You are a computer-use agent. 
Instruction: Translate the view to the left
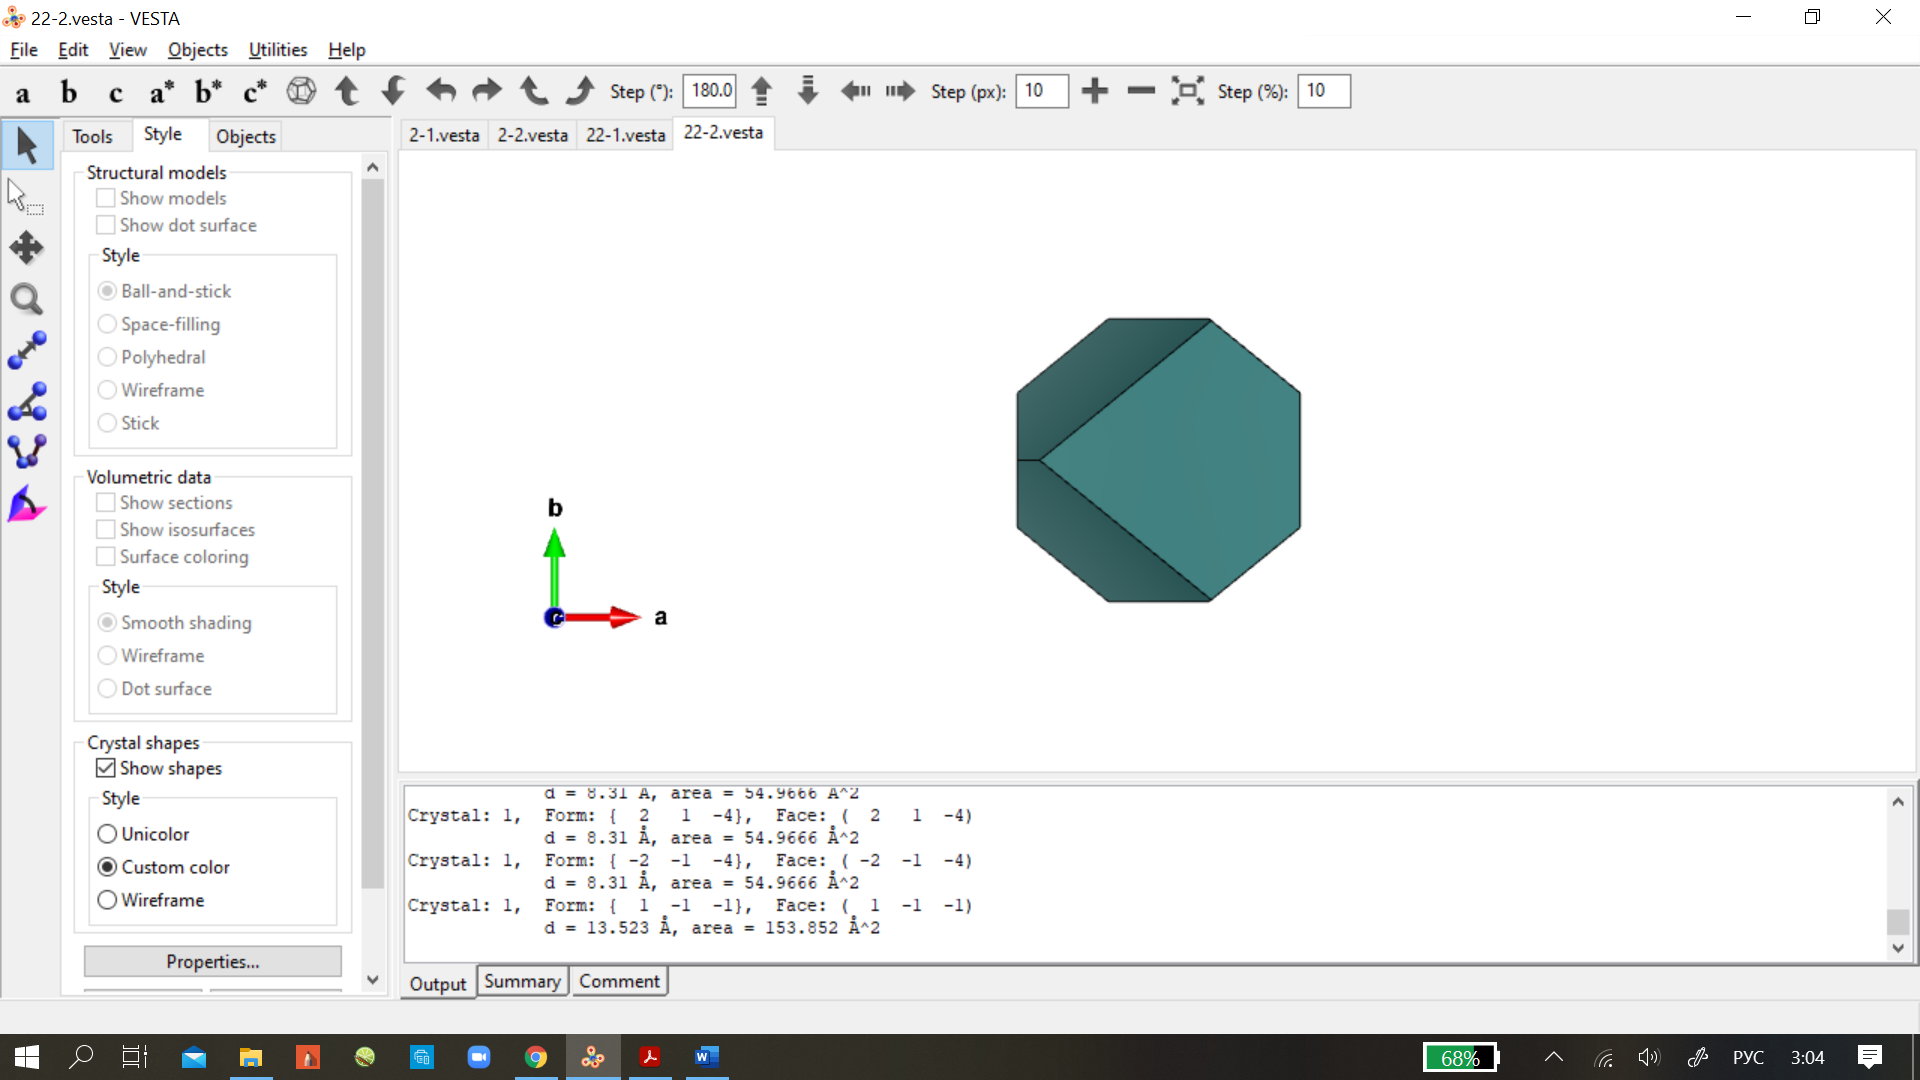pyautogui.click(x=855, y=91)
